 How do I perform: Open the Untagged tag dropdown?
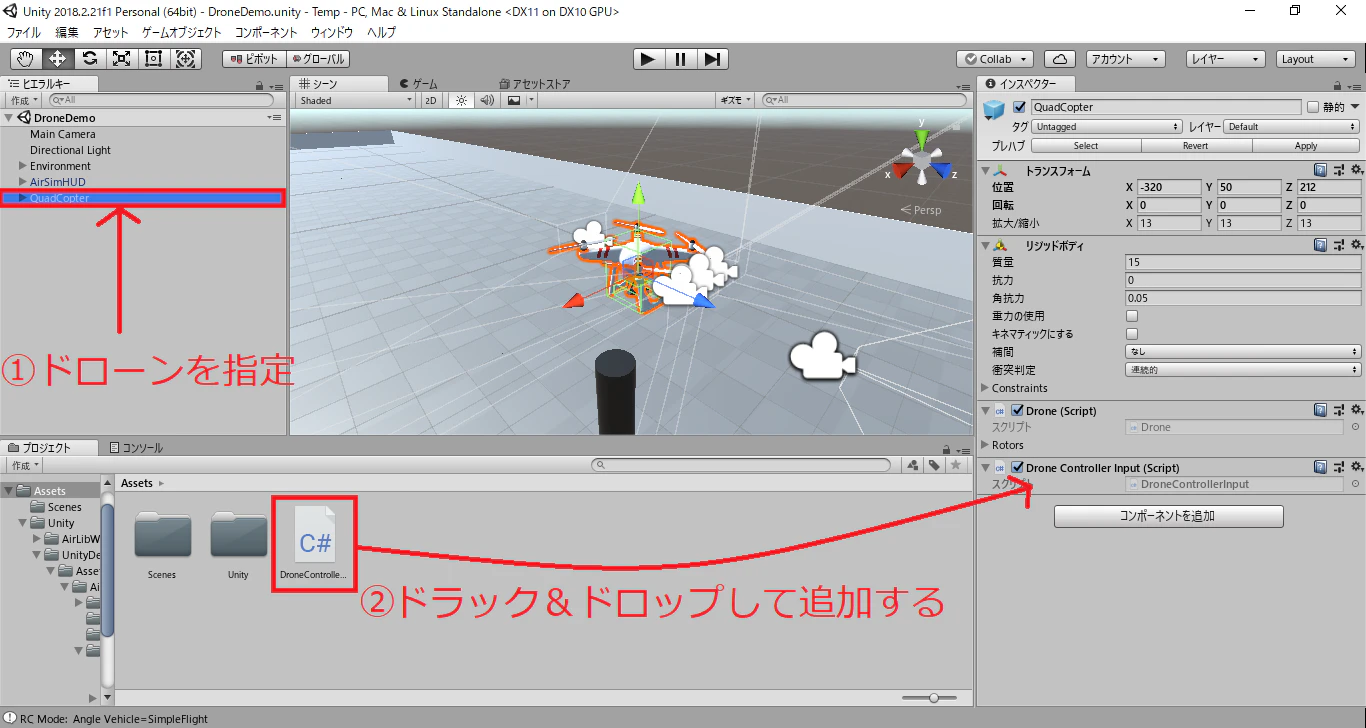click(x=1107, y=127)
